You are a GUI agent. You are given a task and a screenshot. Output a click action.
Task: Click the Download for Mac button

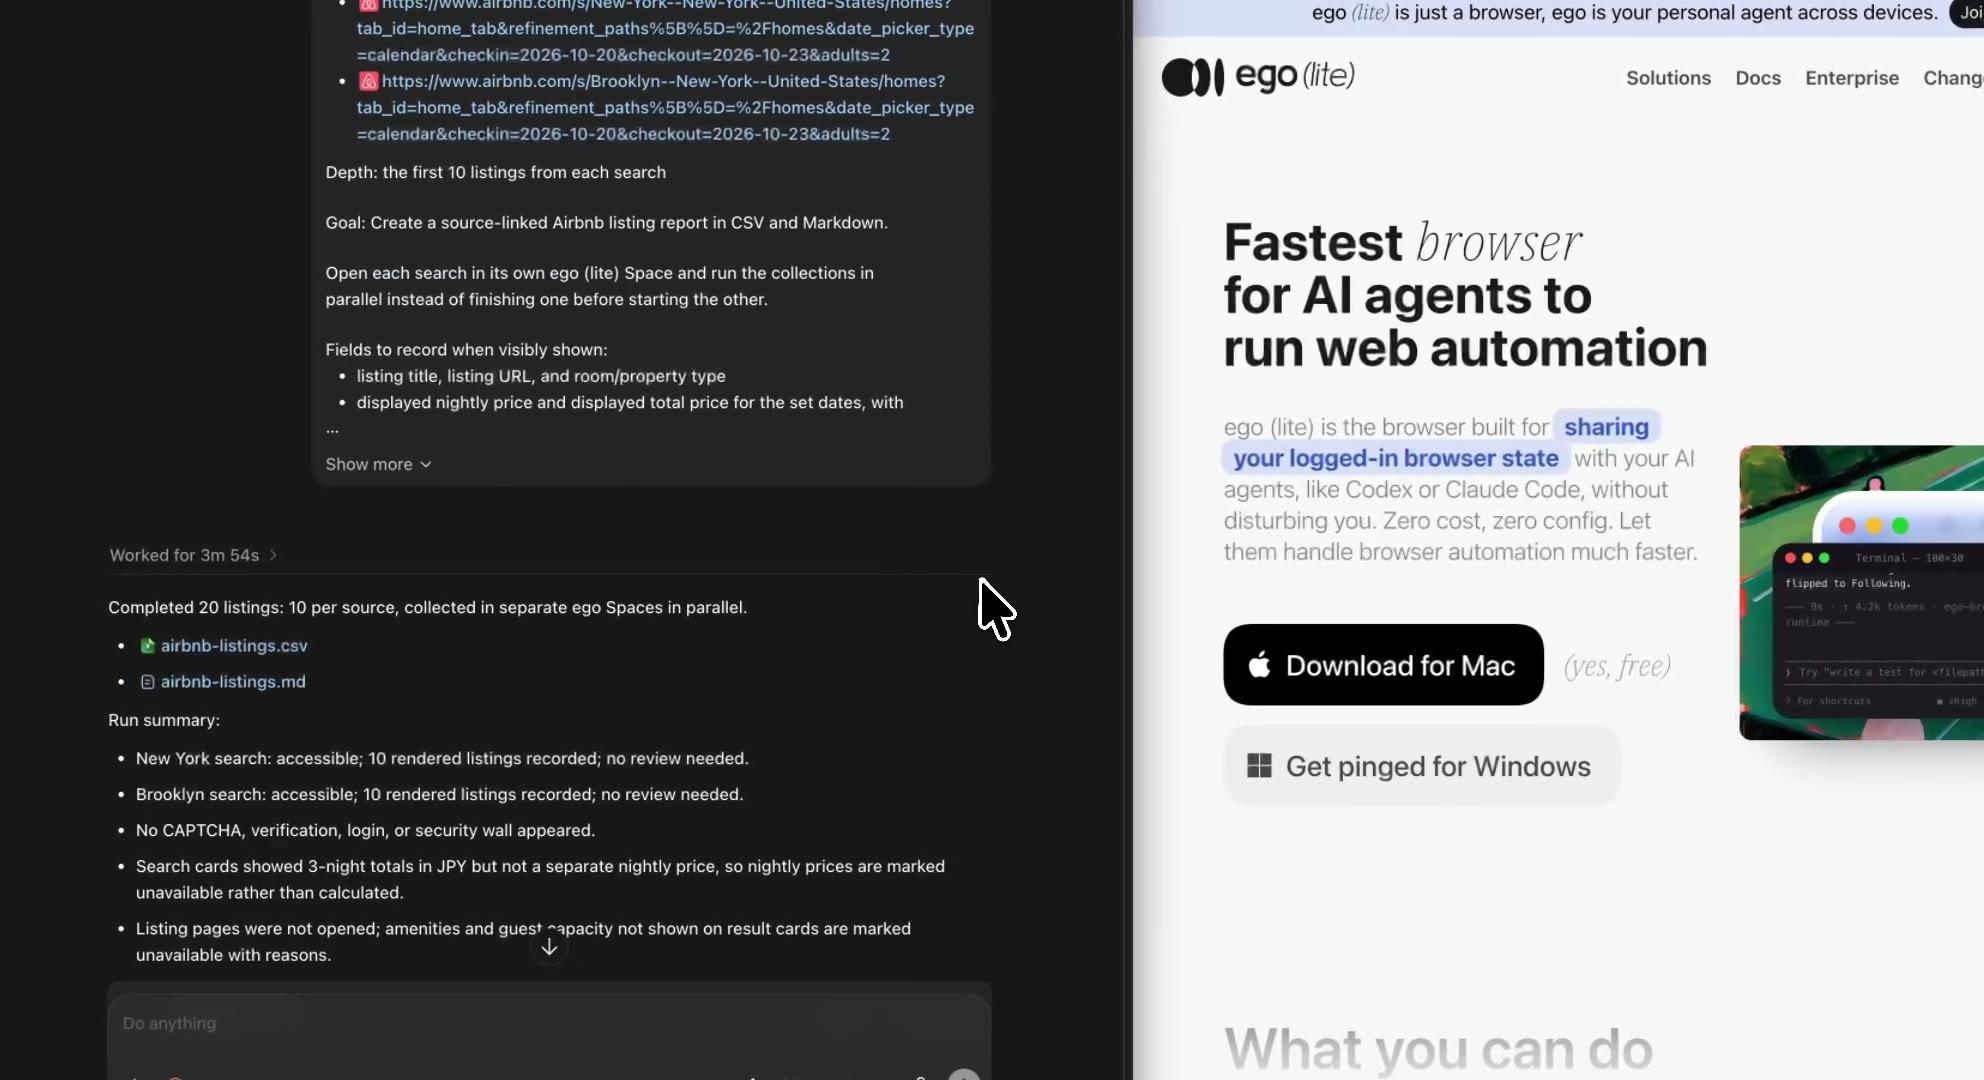pos(1383,665)
